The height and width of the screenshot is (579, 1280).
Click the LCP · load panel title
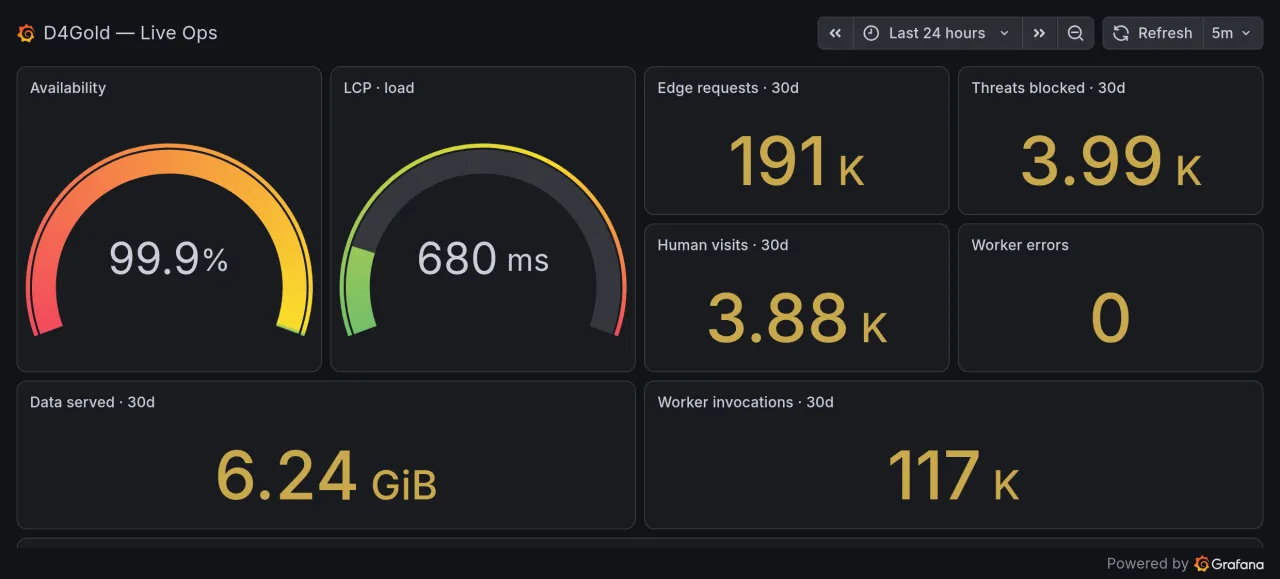pos(379,88)
